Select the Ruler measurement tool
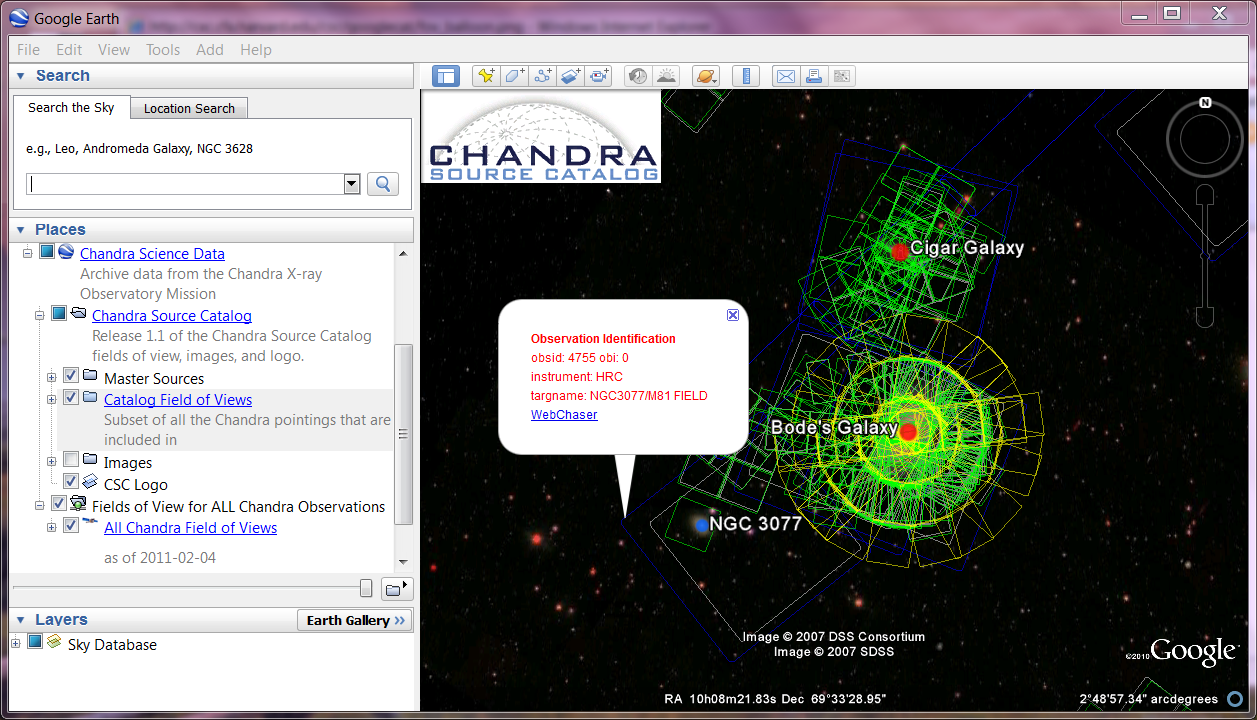This screenshot has width=1257, height=720. click(x=746, y=76)
